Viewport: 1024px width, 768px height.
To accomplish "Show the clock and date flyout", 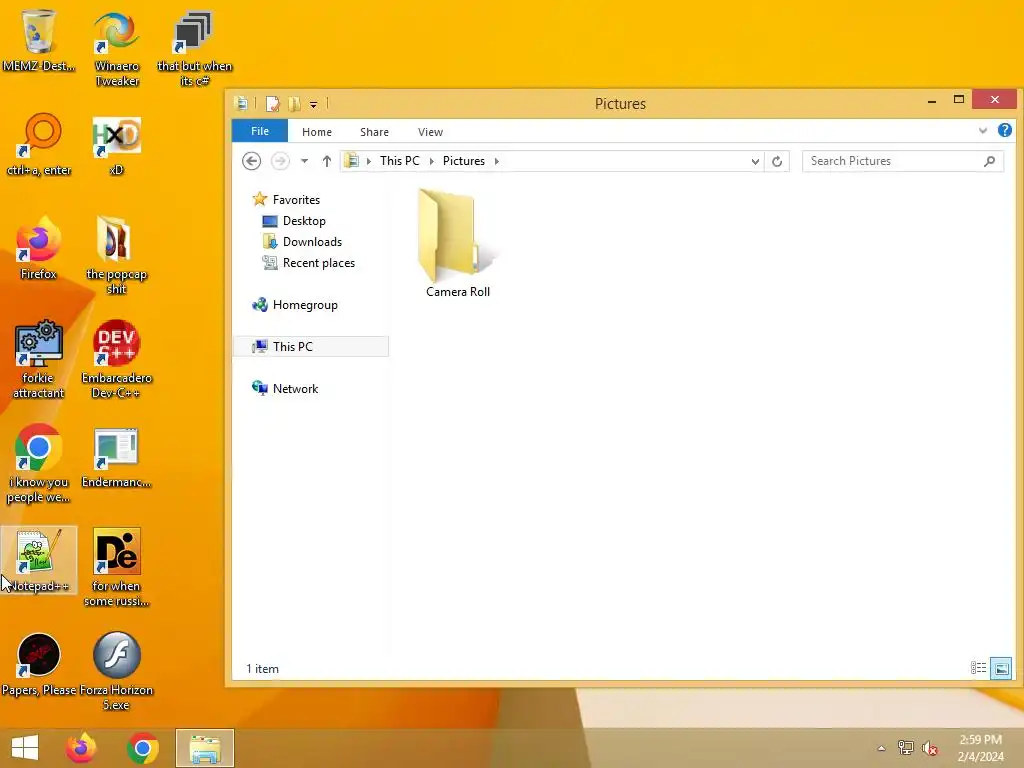I will 980,748.
